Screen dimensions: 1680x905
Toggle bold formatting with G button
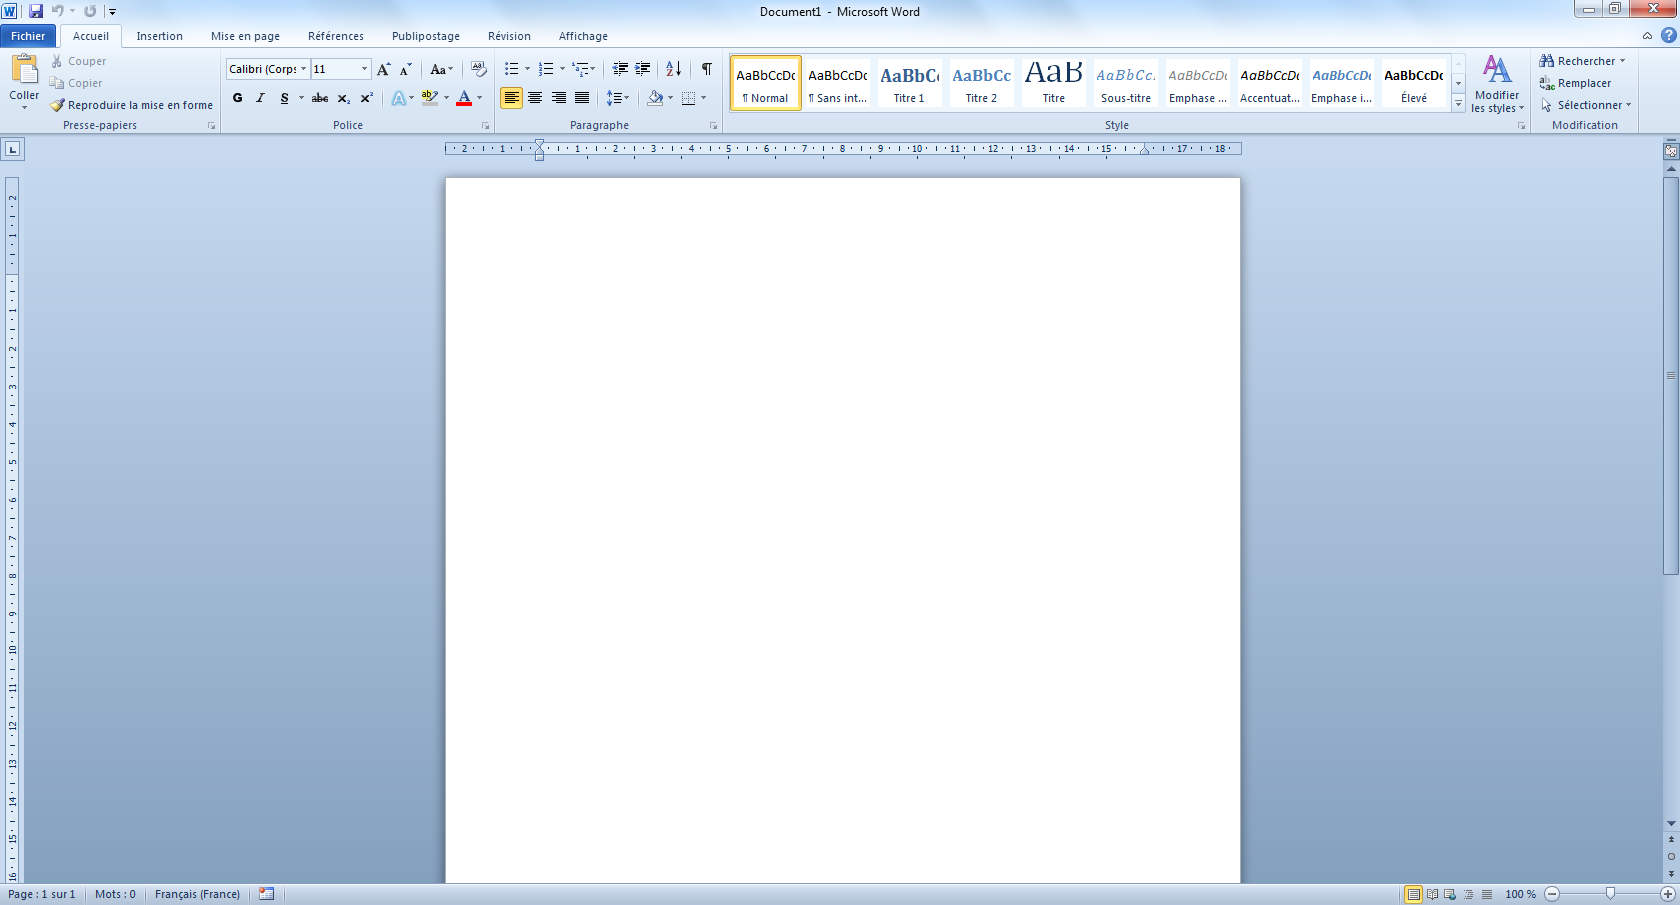point(237,98)
